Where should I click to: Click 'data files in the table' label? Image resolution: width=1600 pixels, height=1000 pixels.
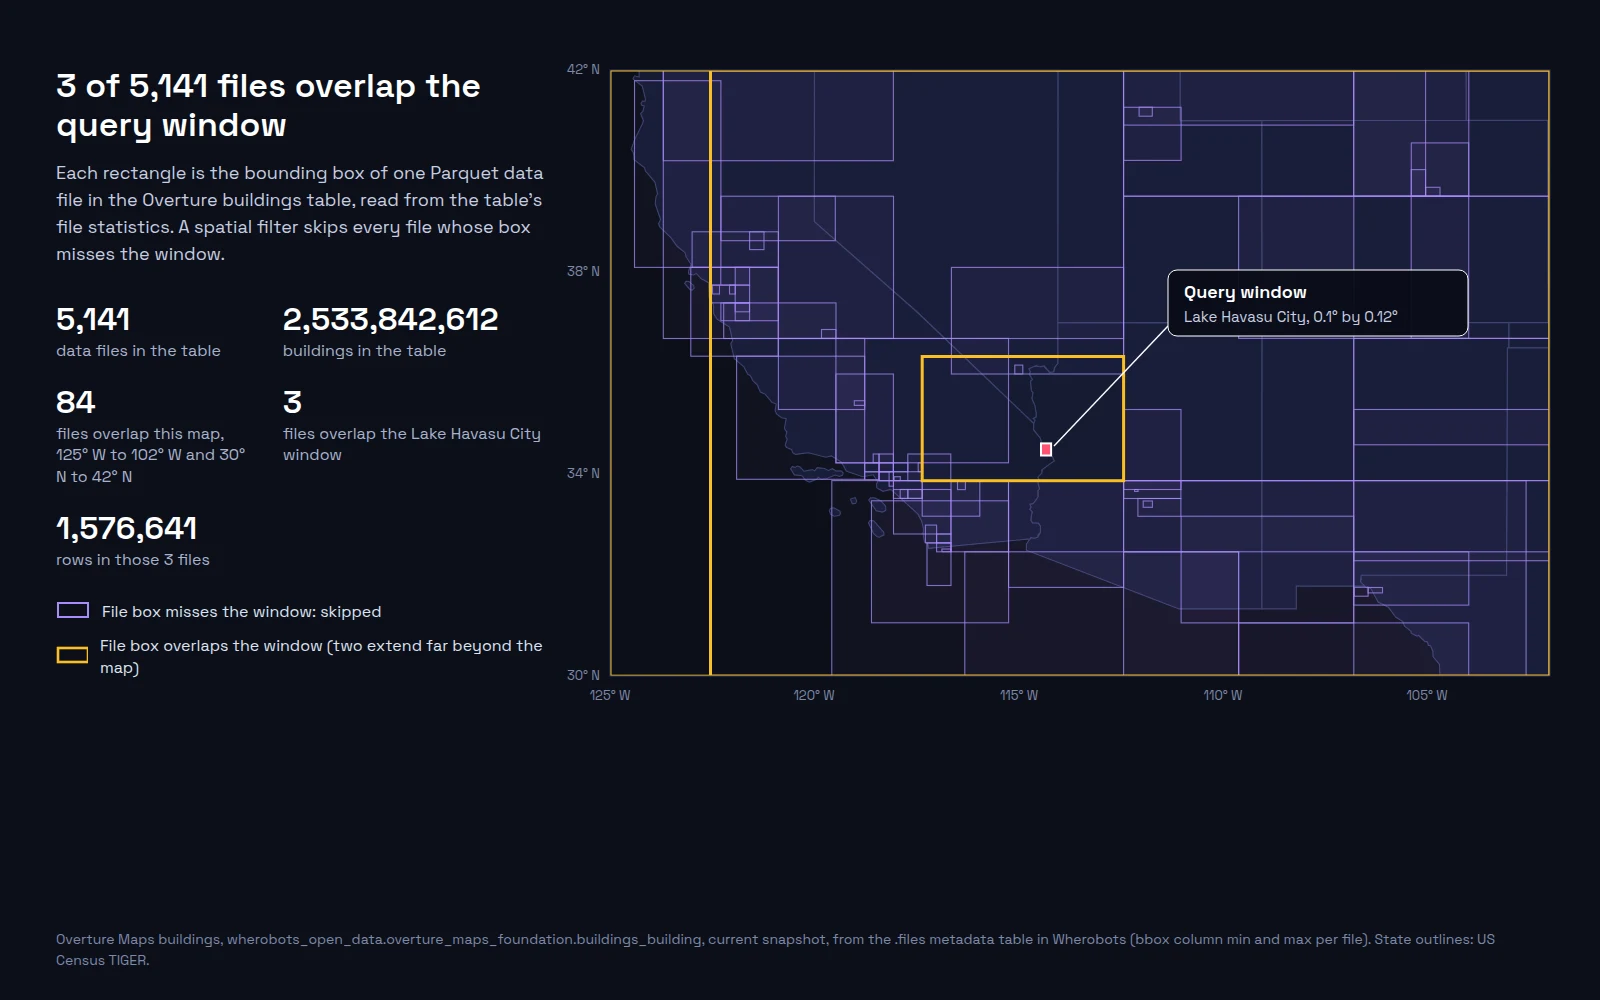tap(138, 351)
